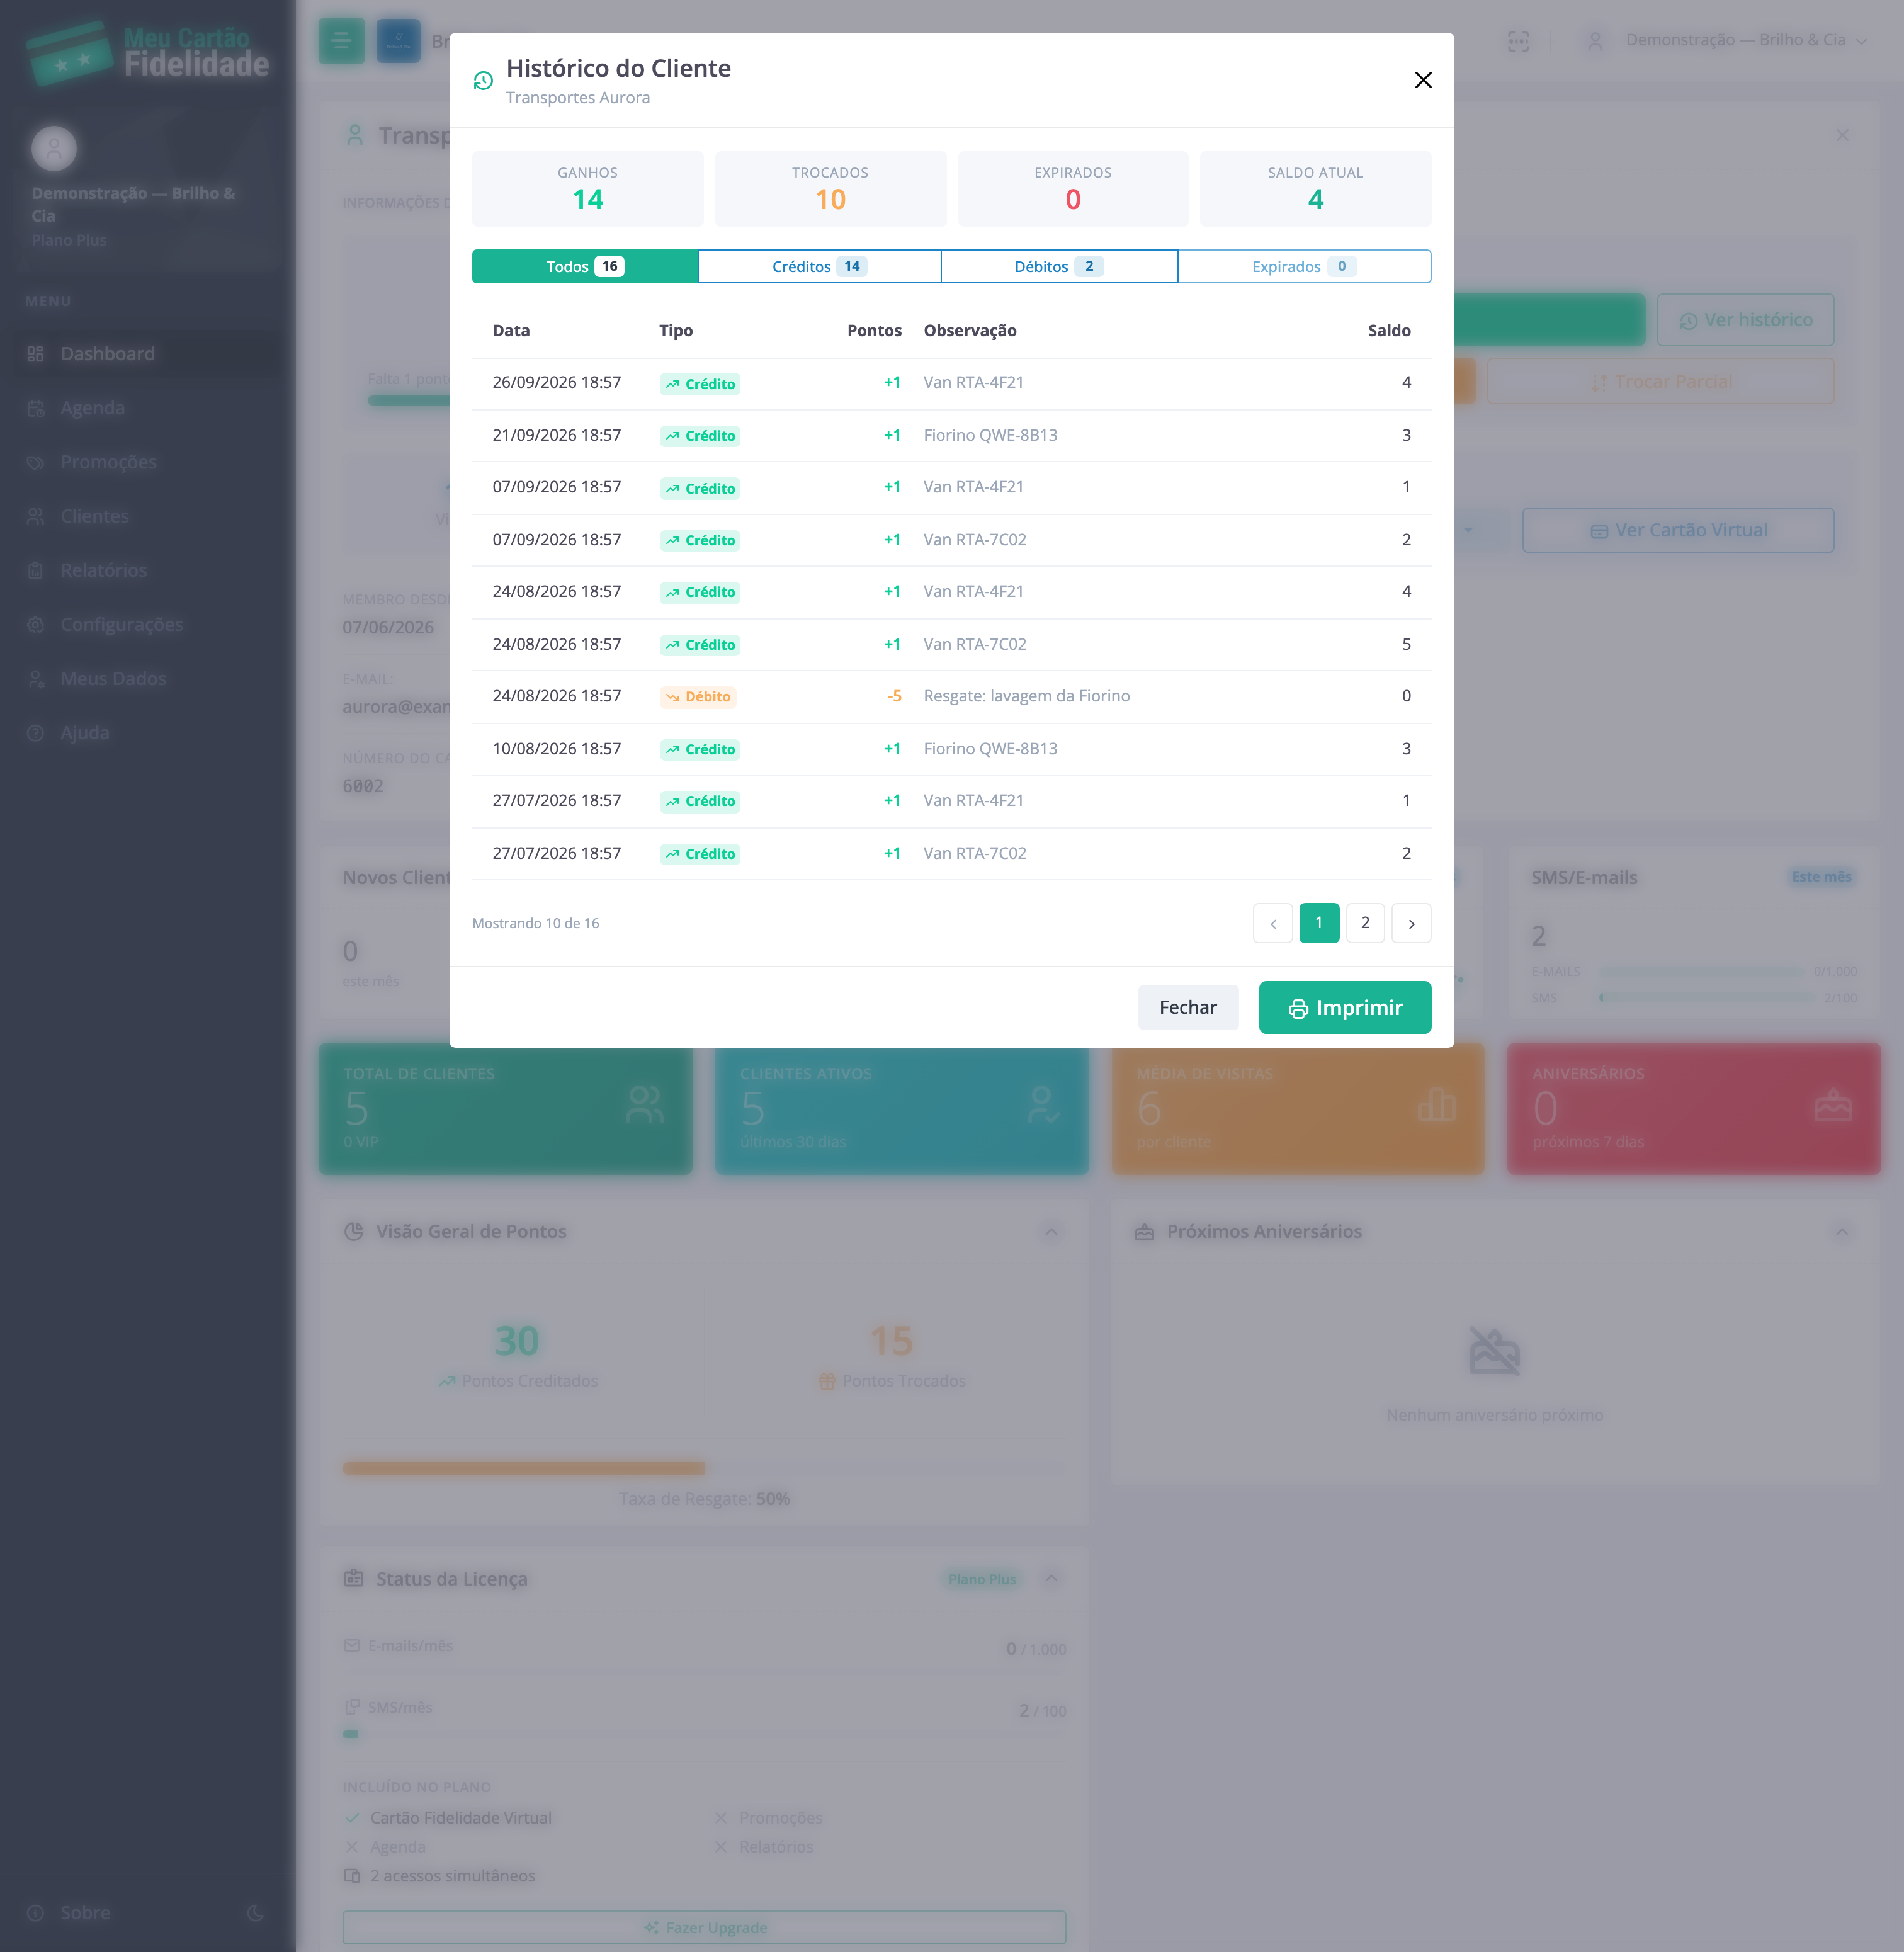Collapse the Visão Geral de Pontos panel
The height and width of the screenshot is (1952, 1904).
coord(1051,1232)
